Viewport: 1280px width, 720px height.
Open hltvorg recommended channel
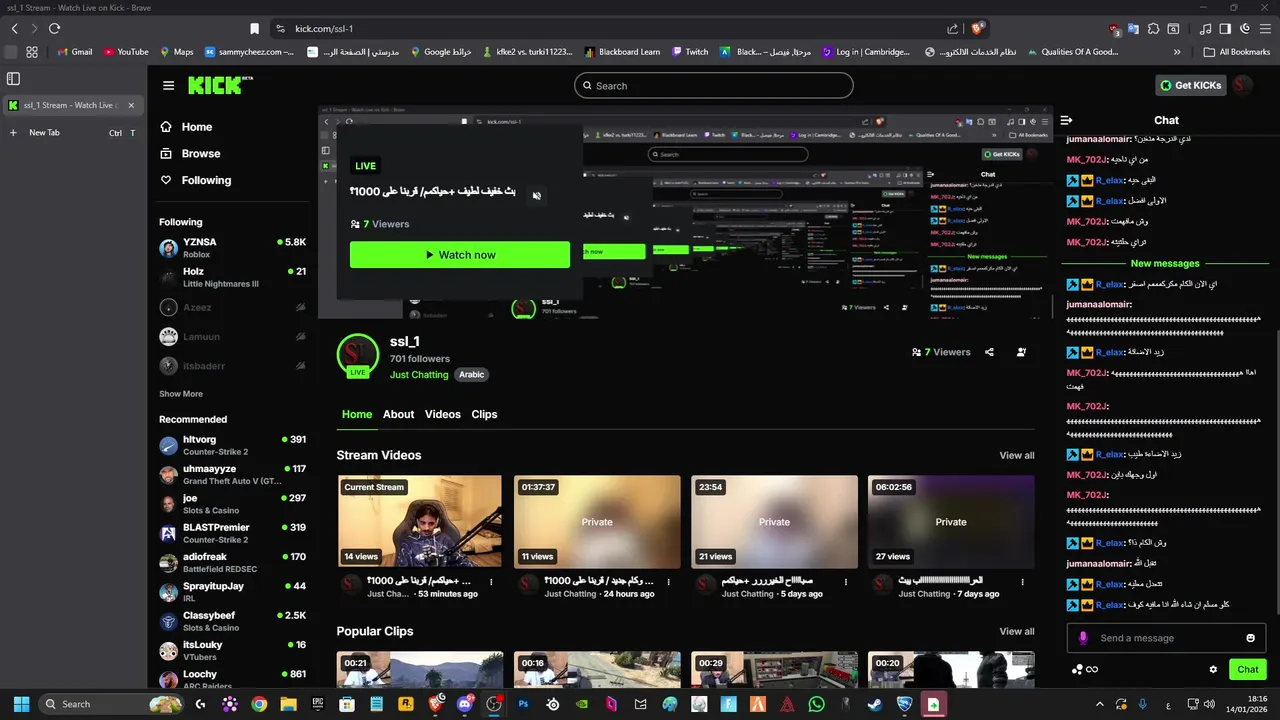(233, 445)
